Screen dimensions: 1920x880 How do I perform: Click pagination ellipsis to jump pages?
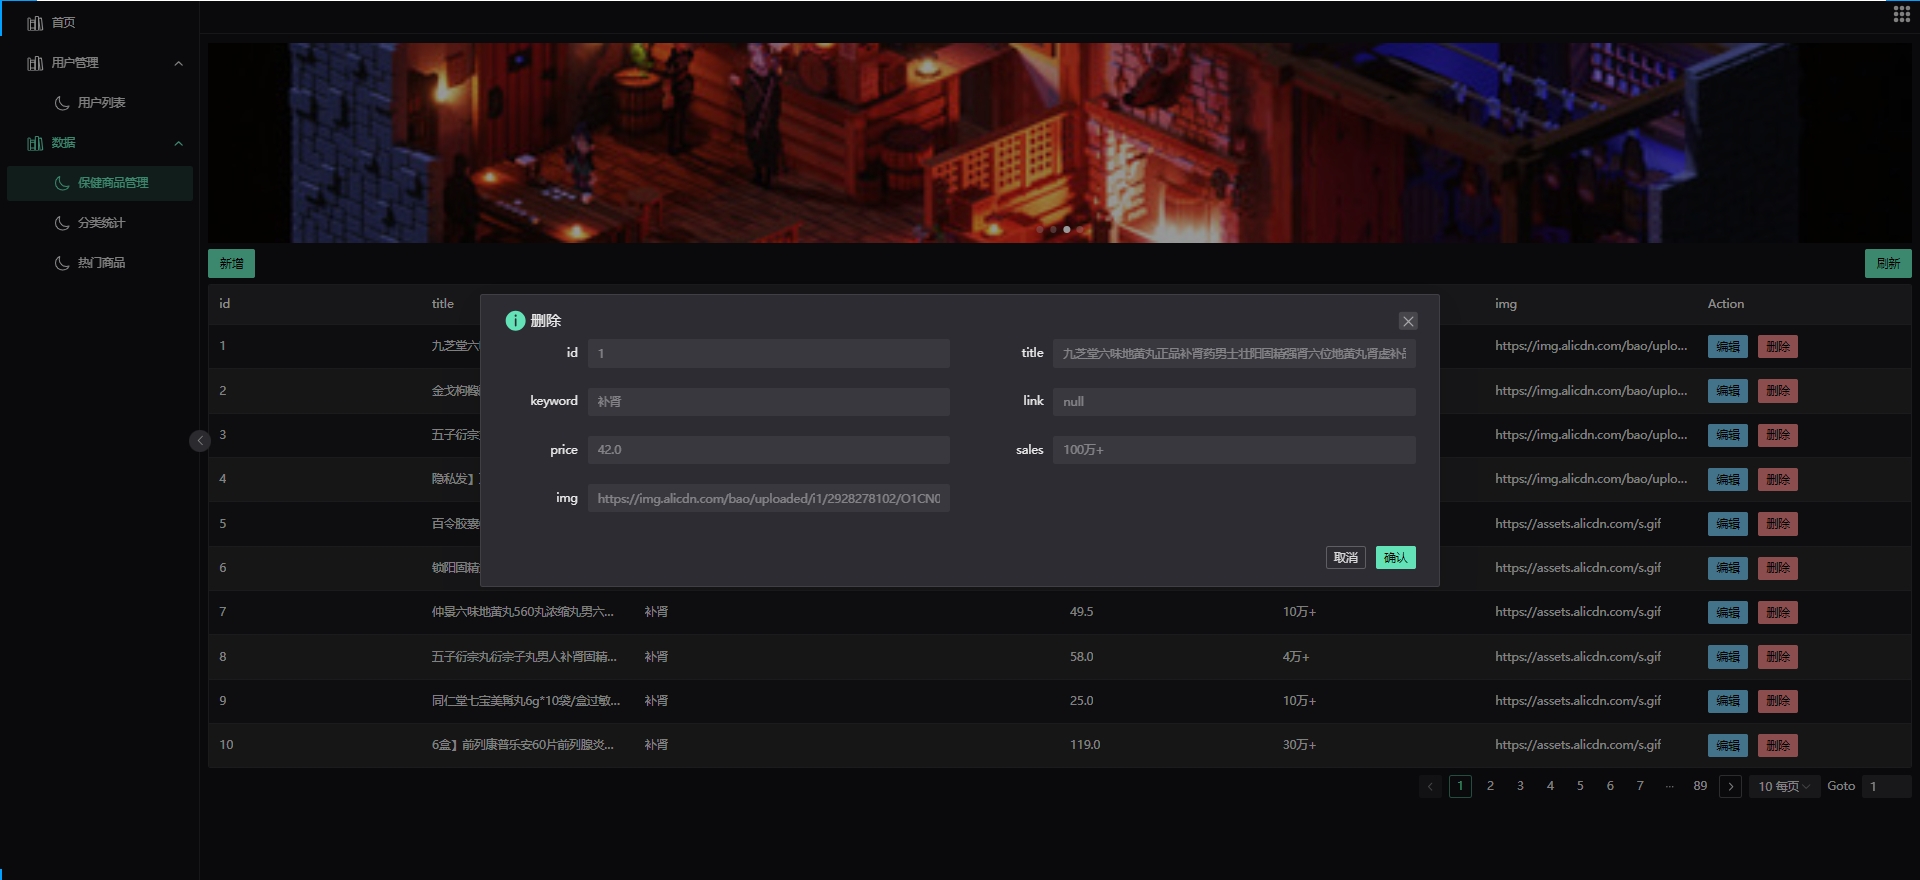[x=1670, y=786]
